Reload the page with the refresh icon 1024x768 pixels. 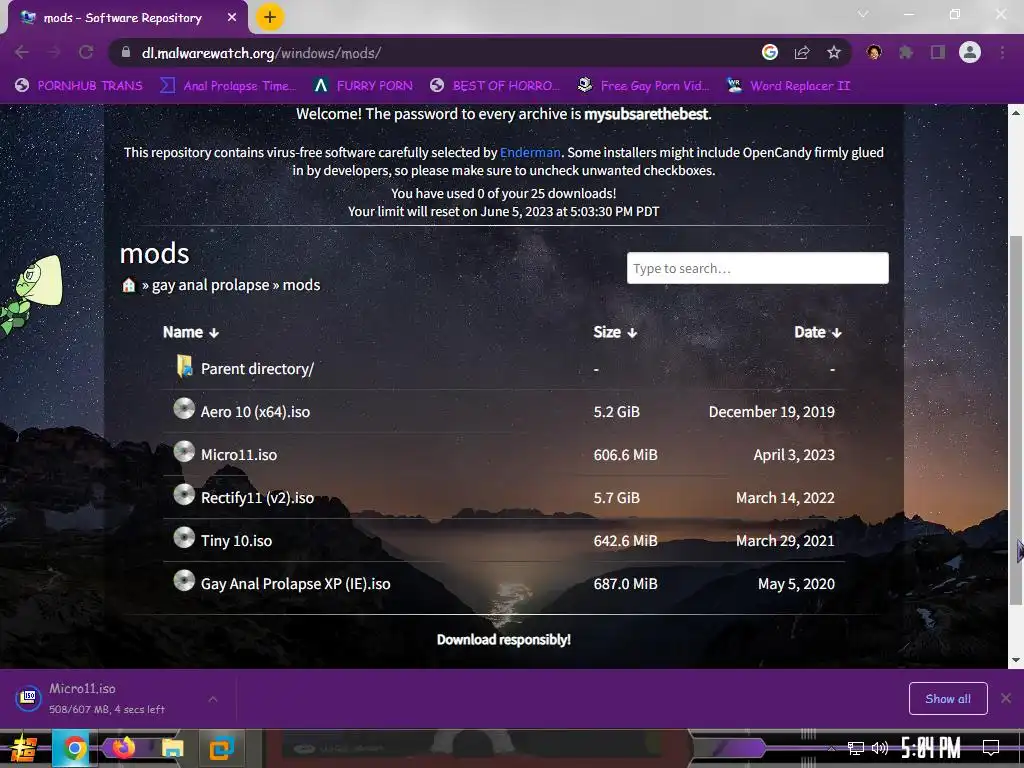[x=86, y=52]
